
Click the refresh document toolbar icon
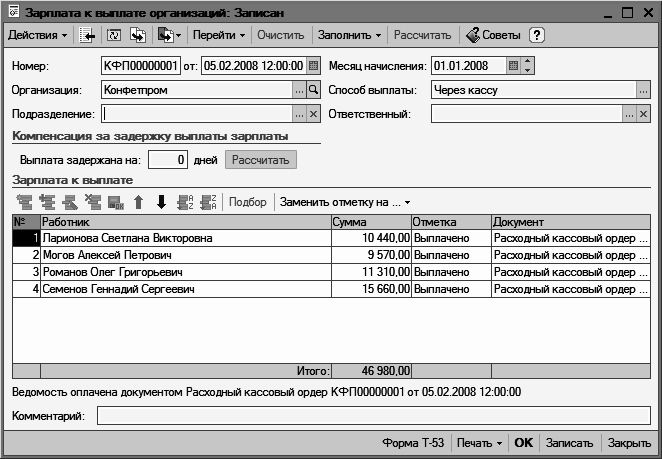(114, 35)
